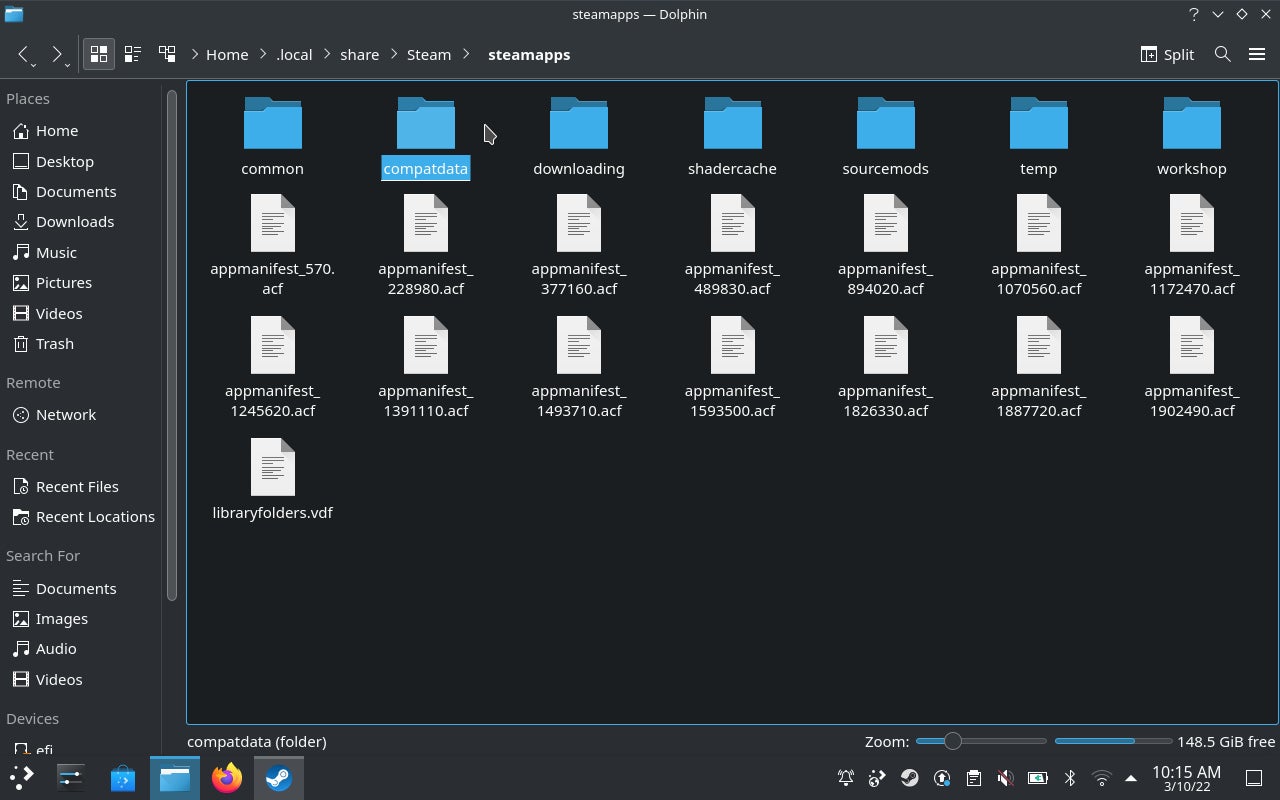Launch Firefox from the taskbar
The width and height of the screenshot is (1280, 800).
point(226,777)
